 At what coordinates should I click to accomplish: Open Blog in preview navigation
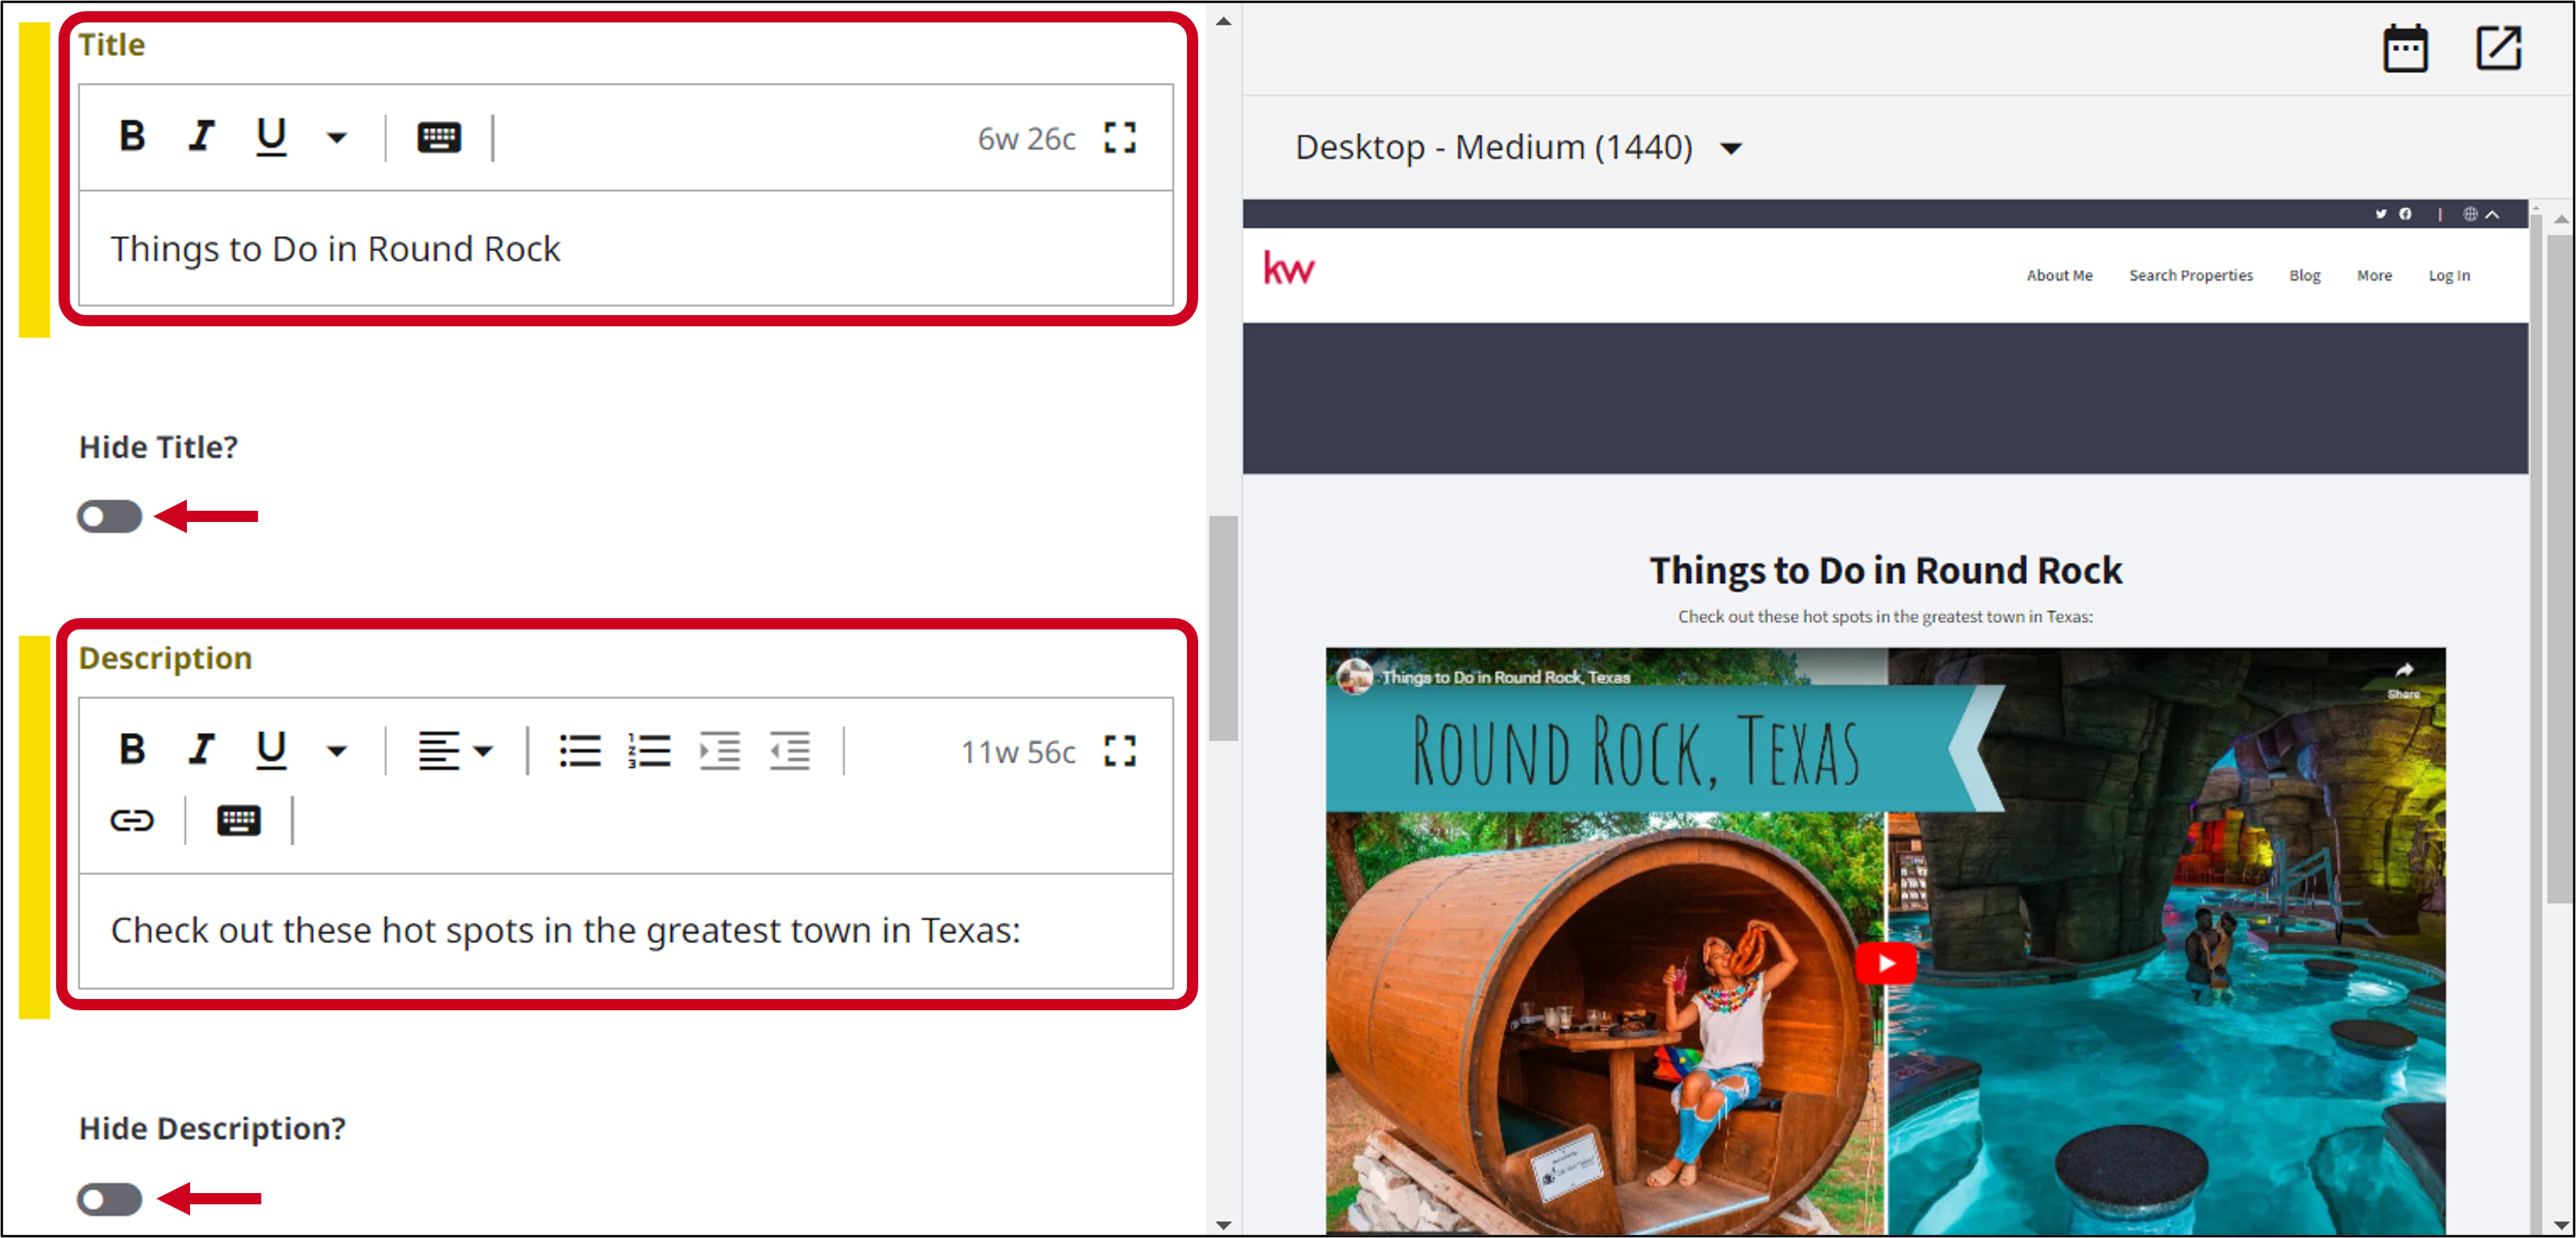pyautogui.click(x=2304, y=275)
